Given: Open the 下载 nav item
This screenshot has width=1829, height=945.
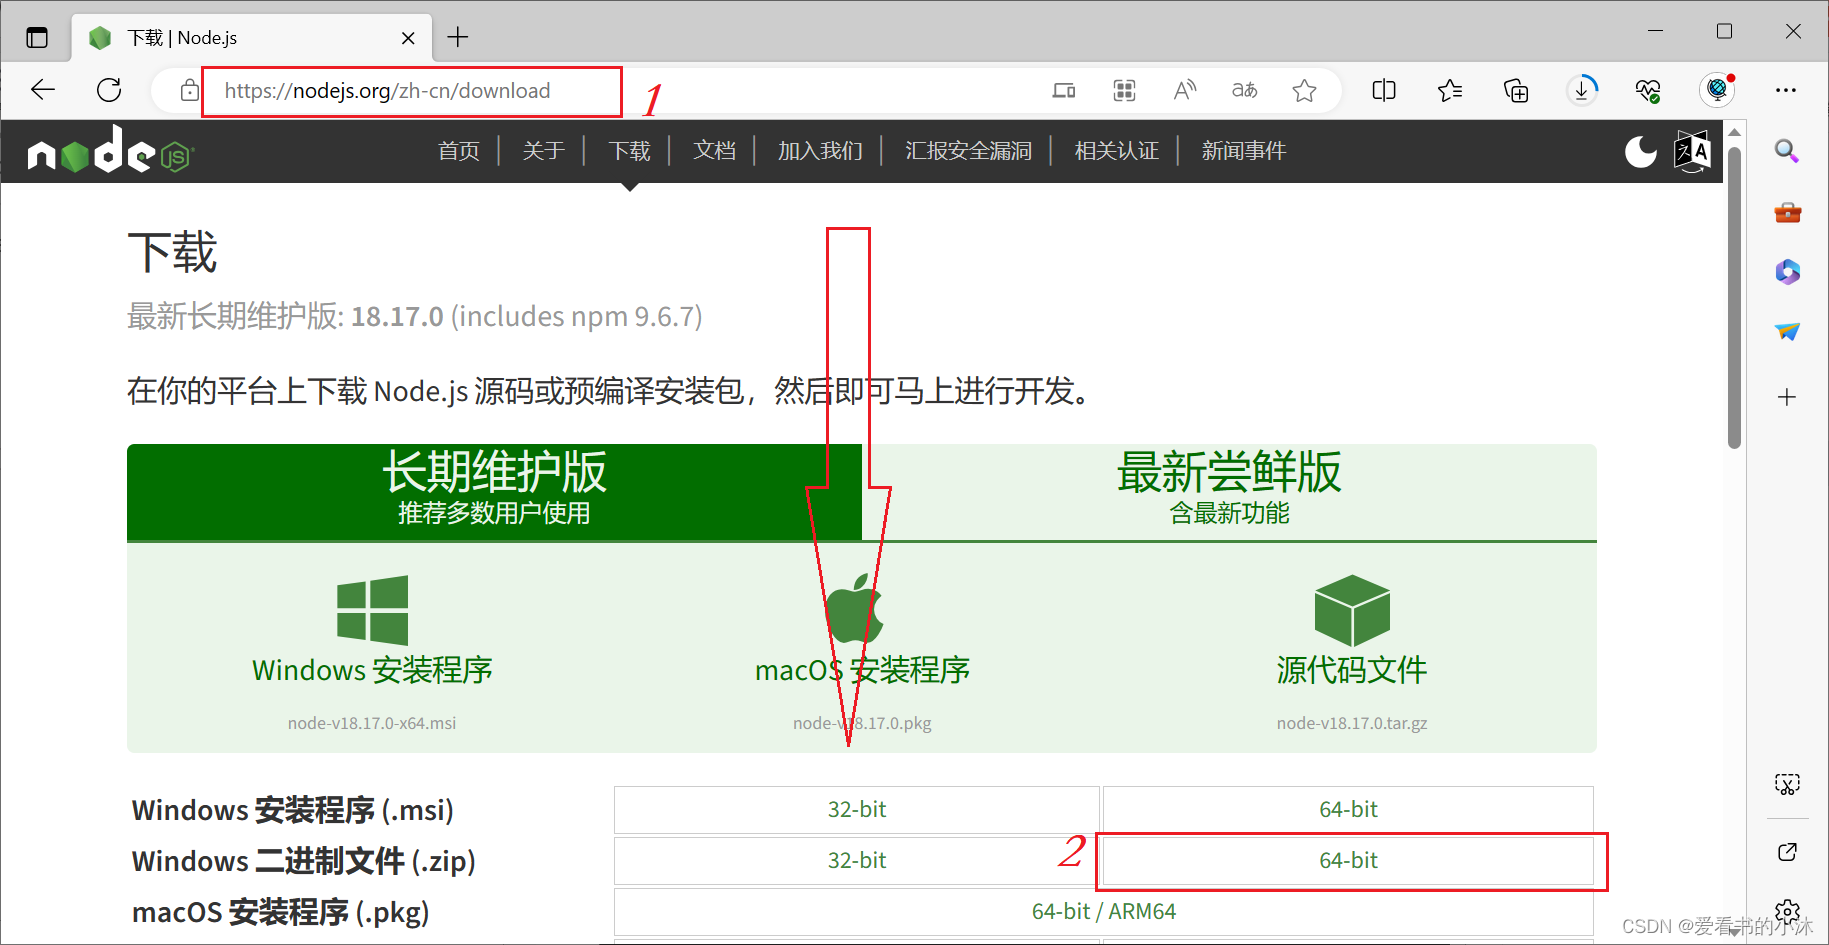Looking at the screenshot, I should (x=630, y=151).
